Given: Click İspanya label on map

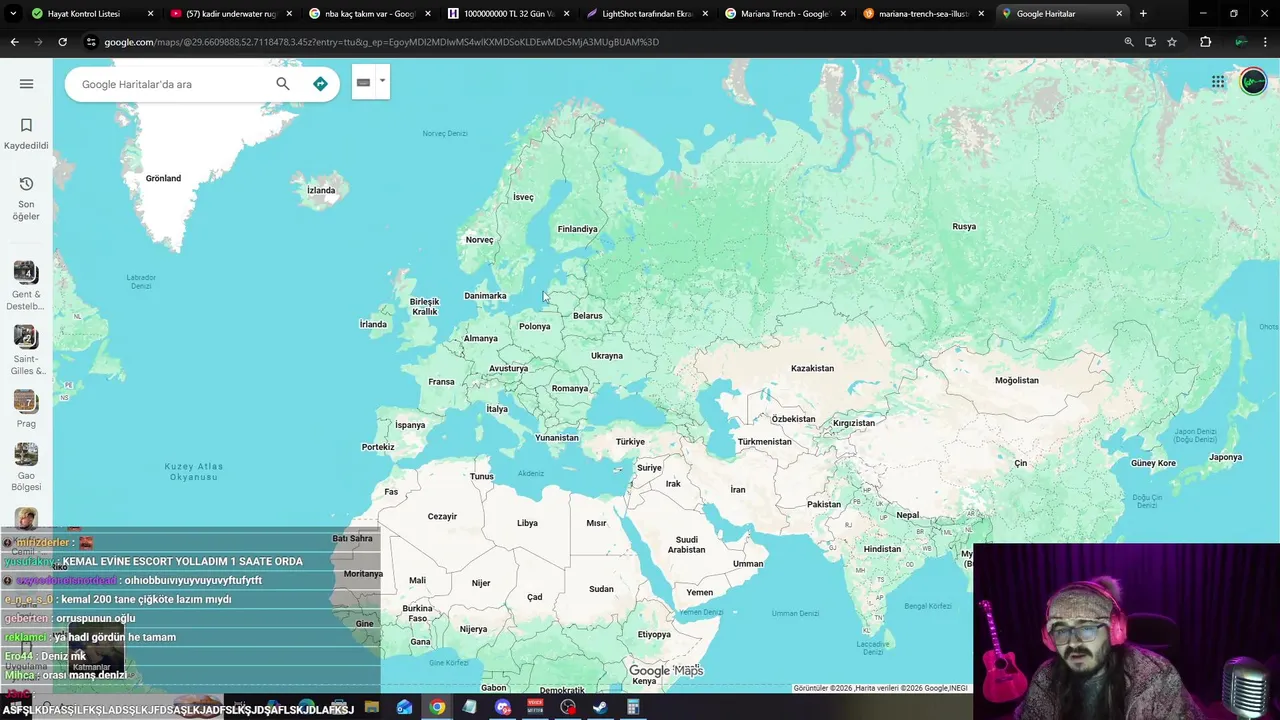Looking at the screenshot, I should 410,425.
